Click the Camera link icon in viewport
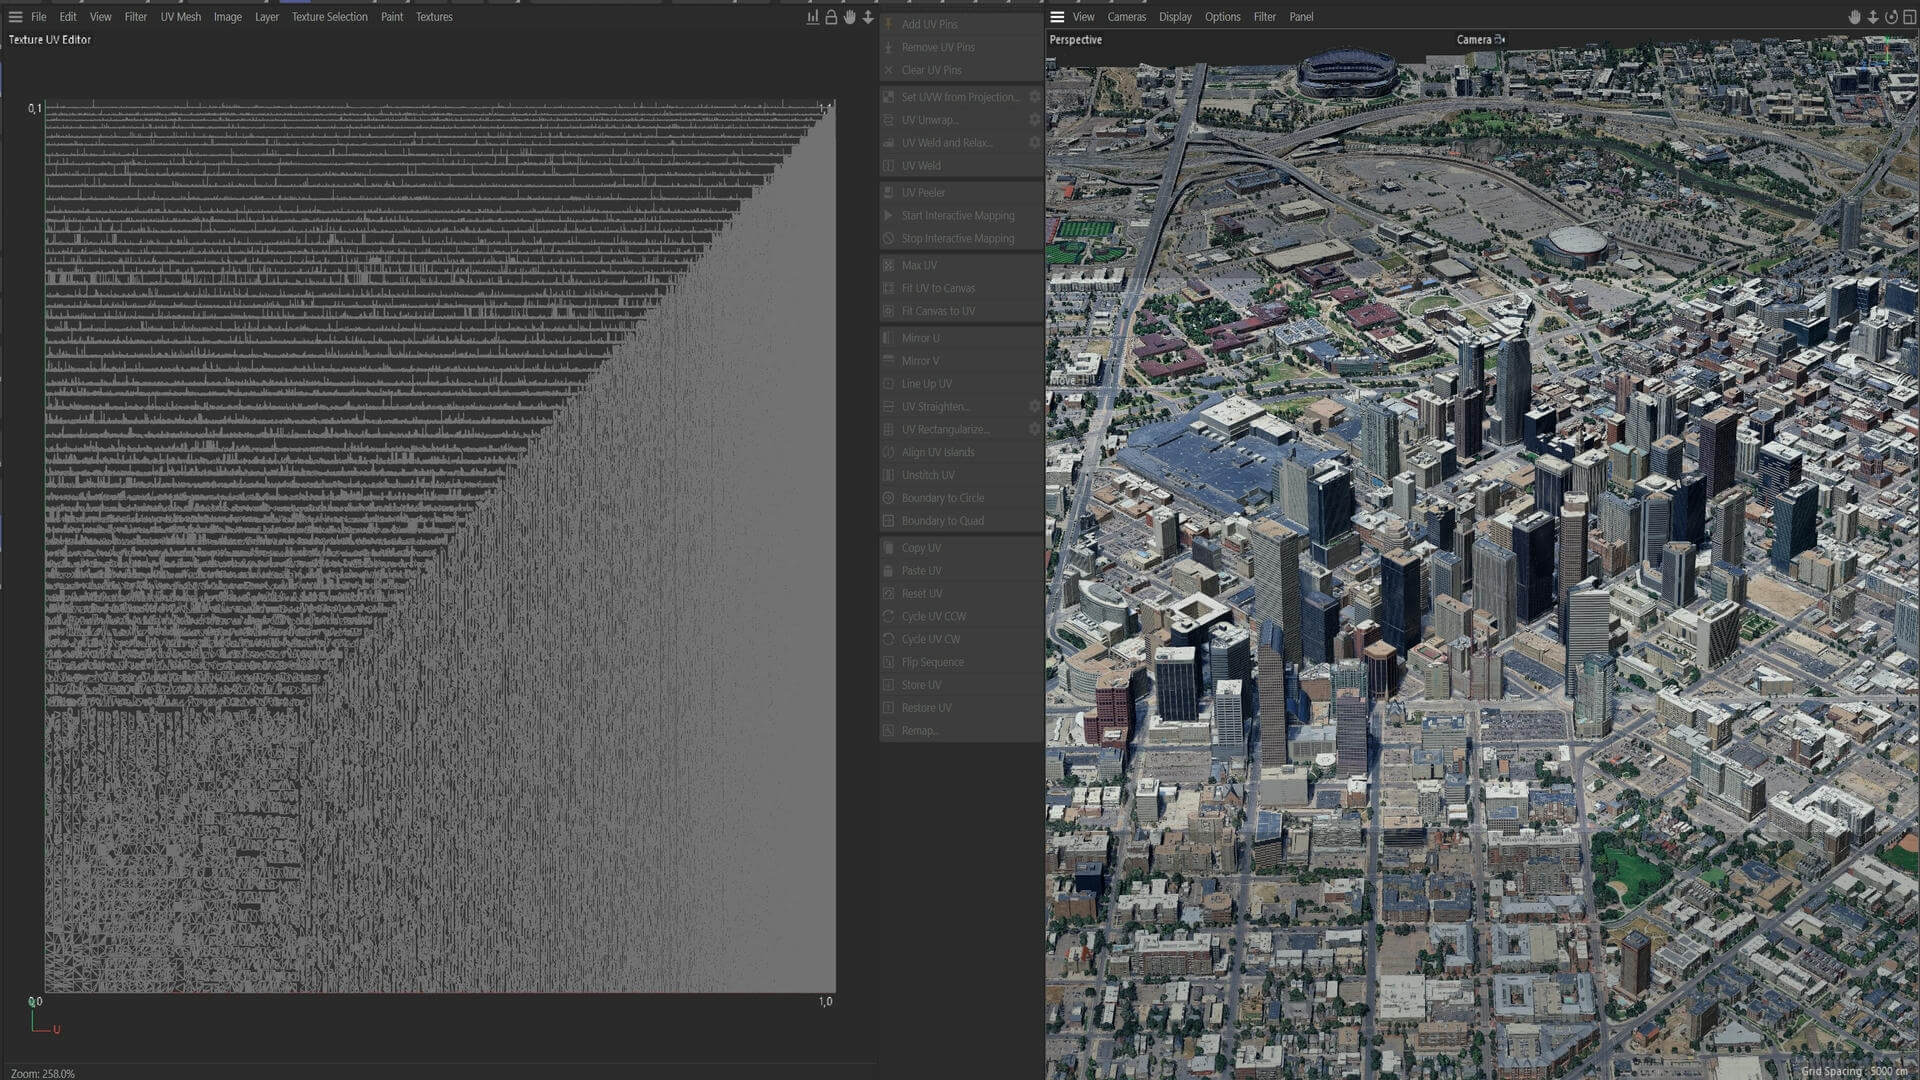The width and height of the screenshot is (1920, 1080). click(x=1500, y=40)
